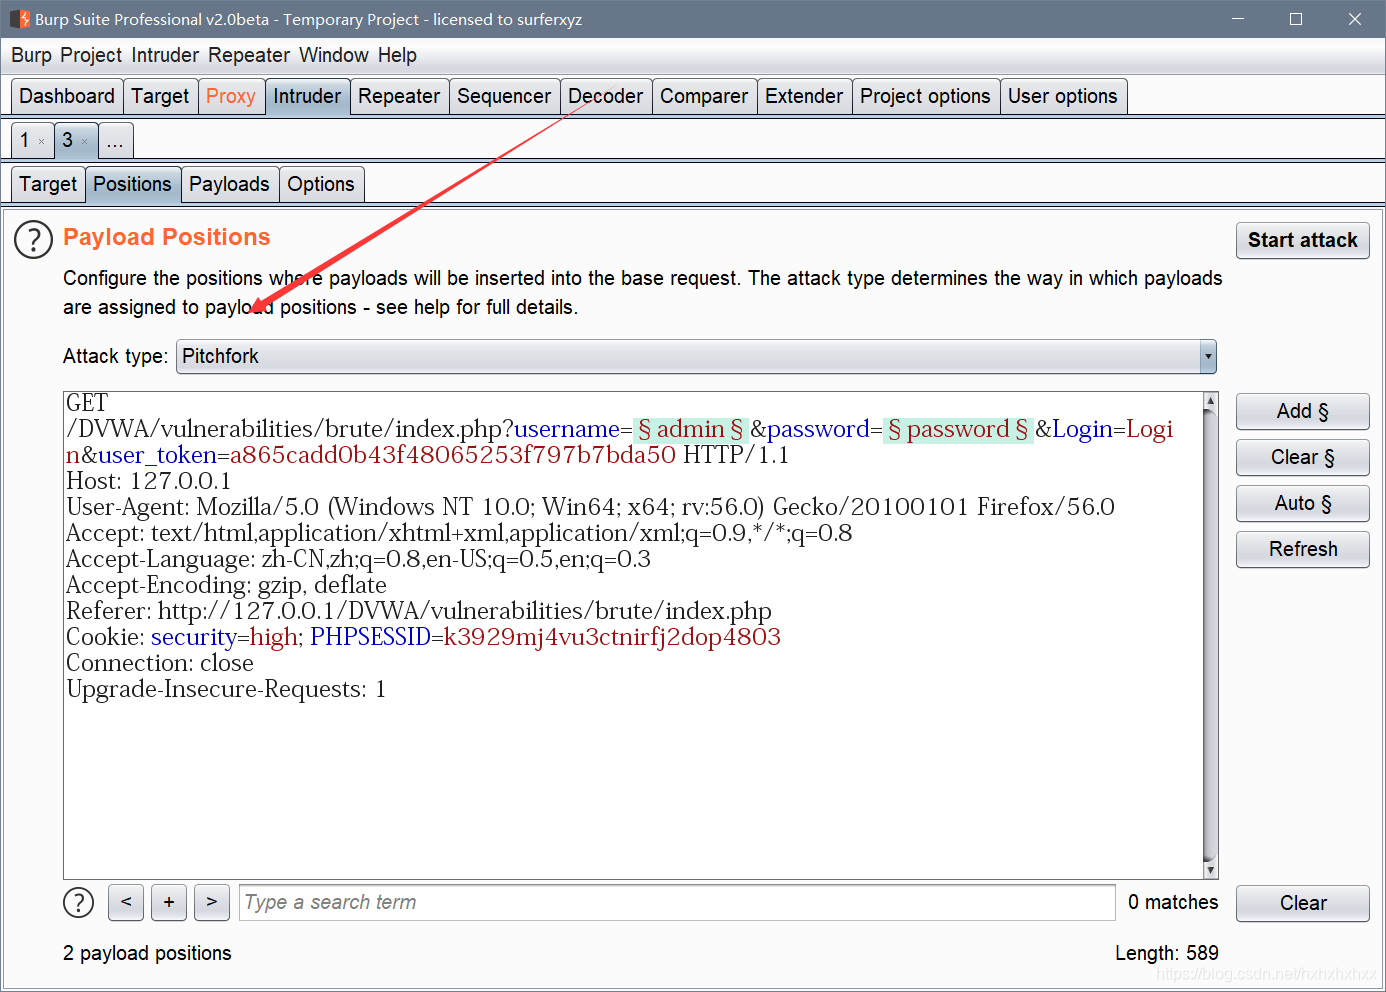The width and height of the screenshot is (1386, 992).
Task: Focus the search term input field
Action: [677, 902]
